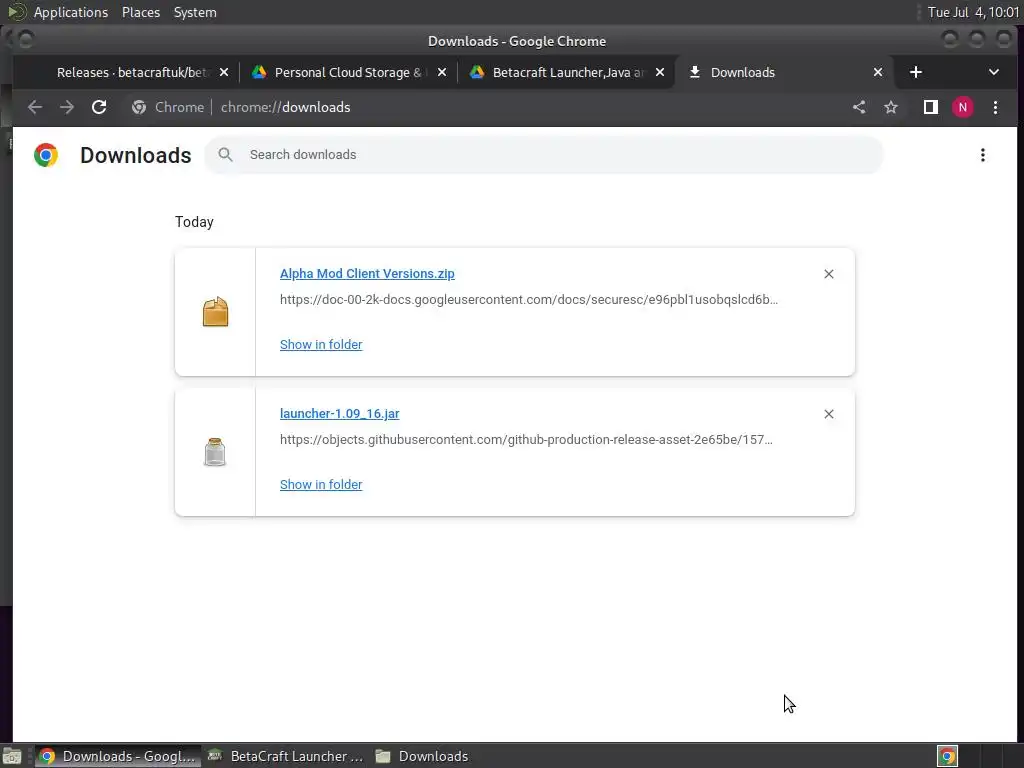Show launcher jar in folder
The image size is (1024, 768).
(x=321, y=484)
